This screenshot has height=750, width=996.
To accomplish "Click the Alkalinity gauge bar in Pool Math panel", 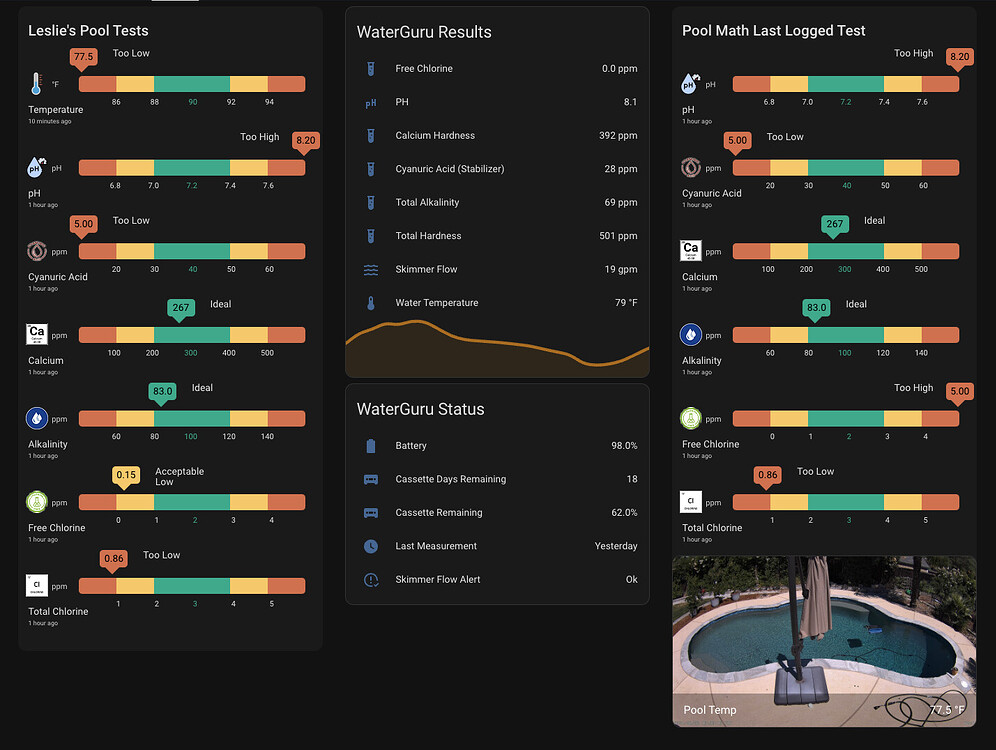I will [x=845, y=335].
